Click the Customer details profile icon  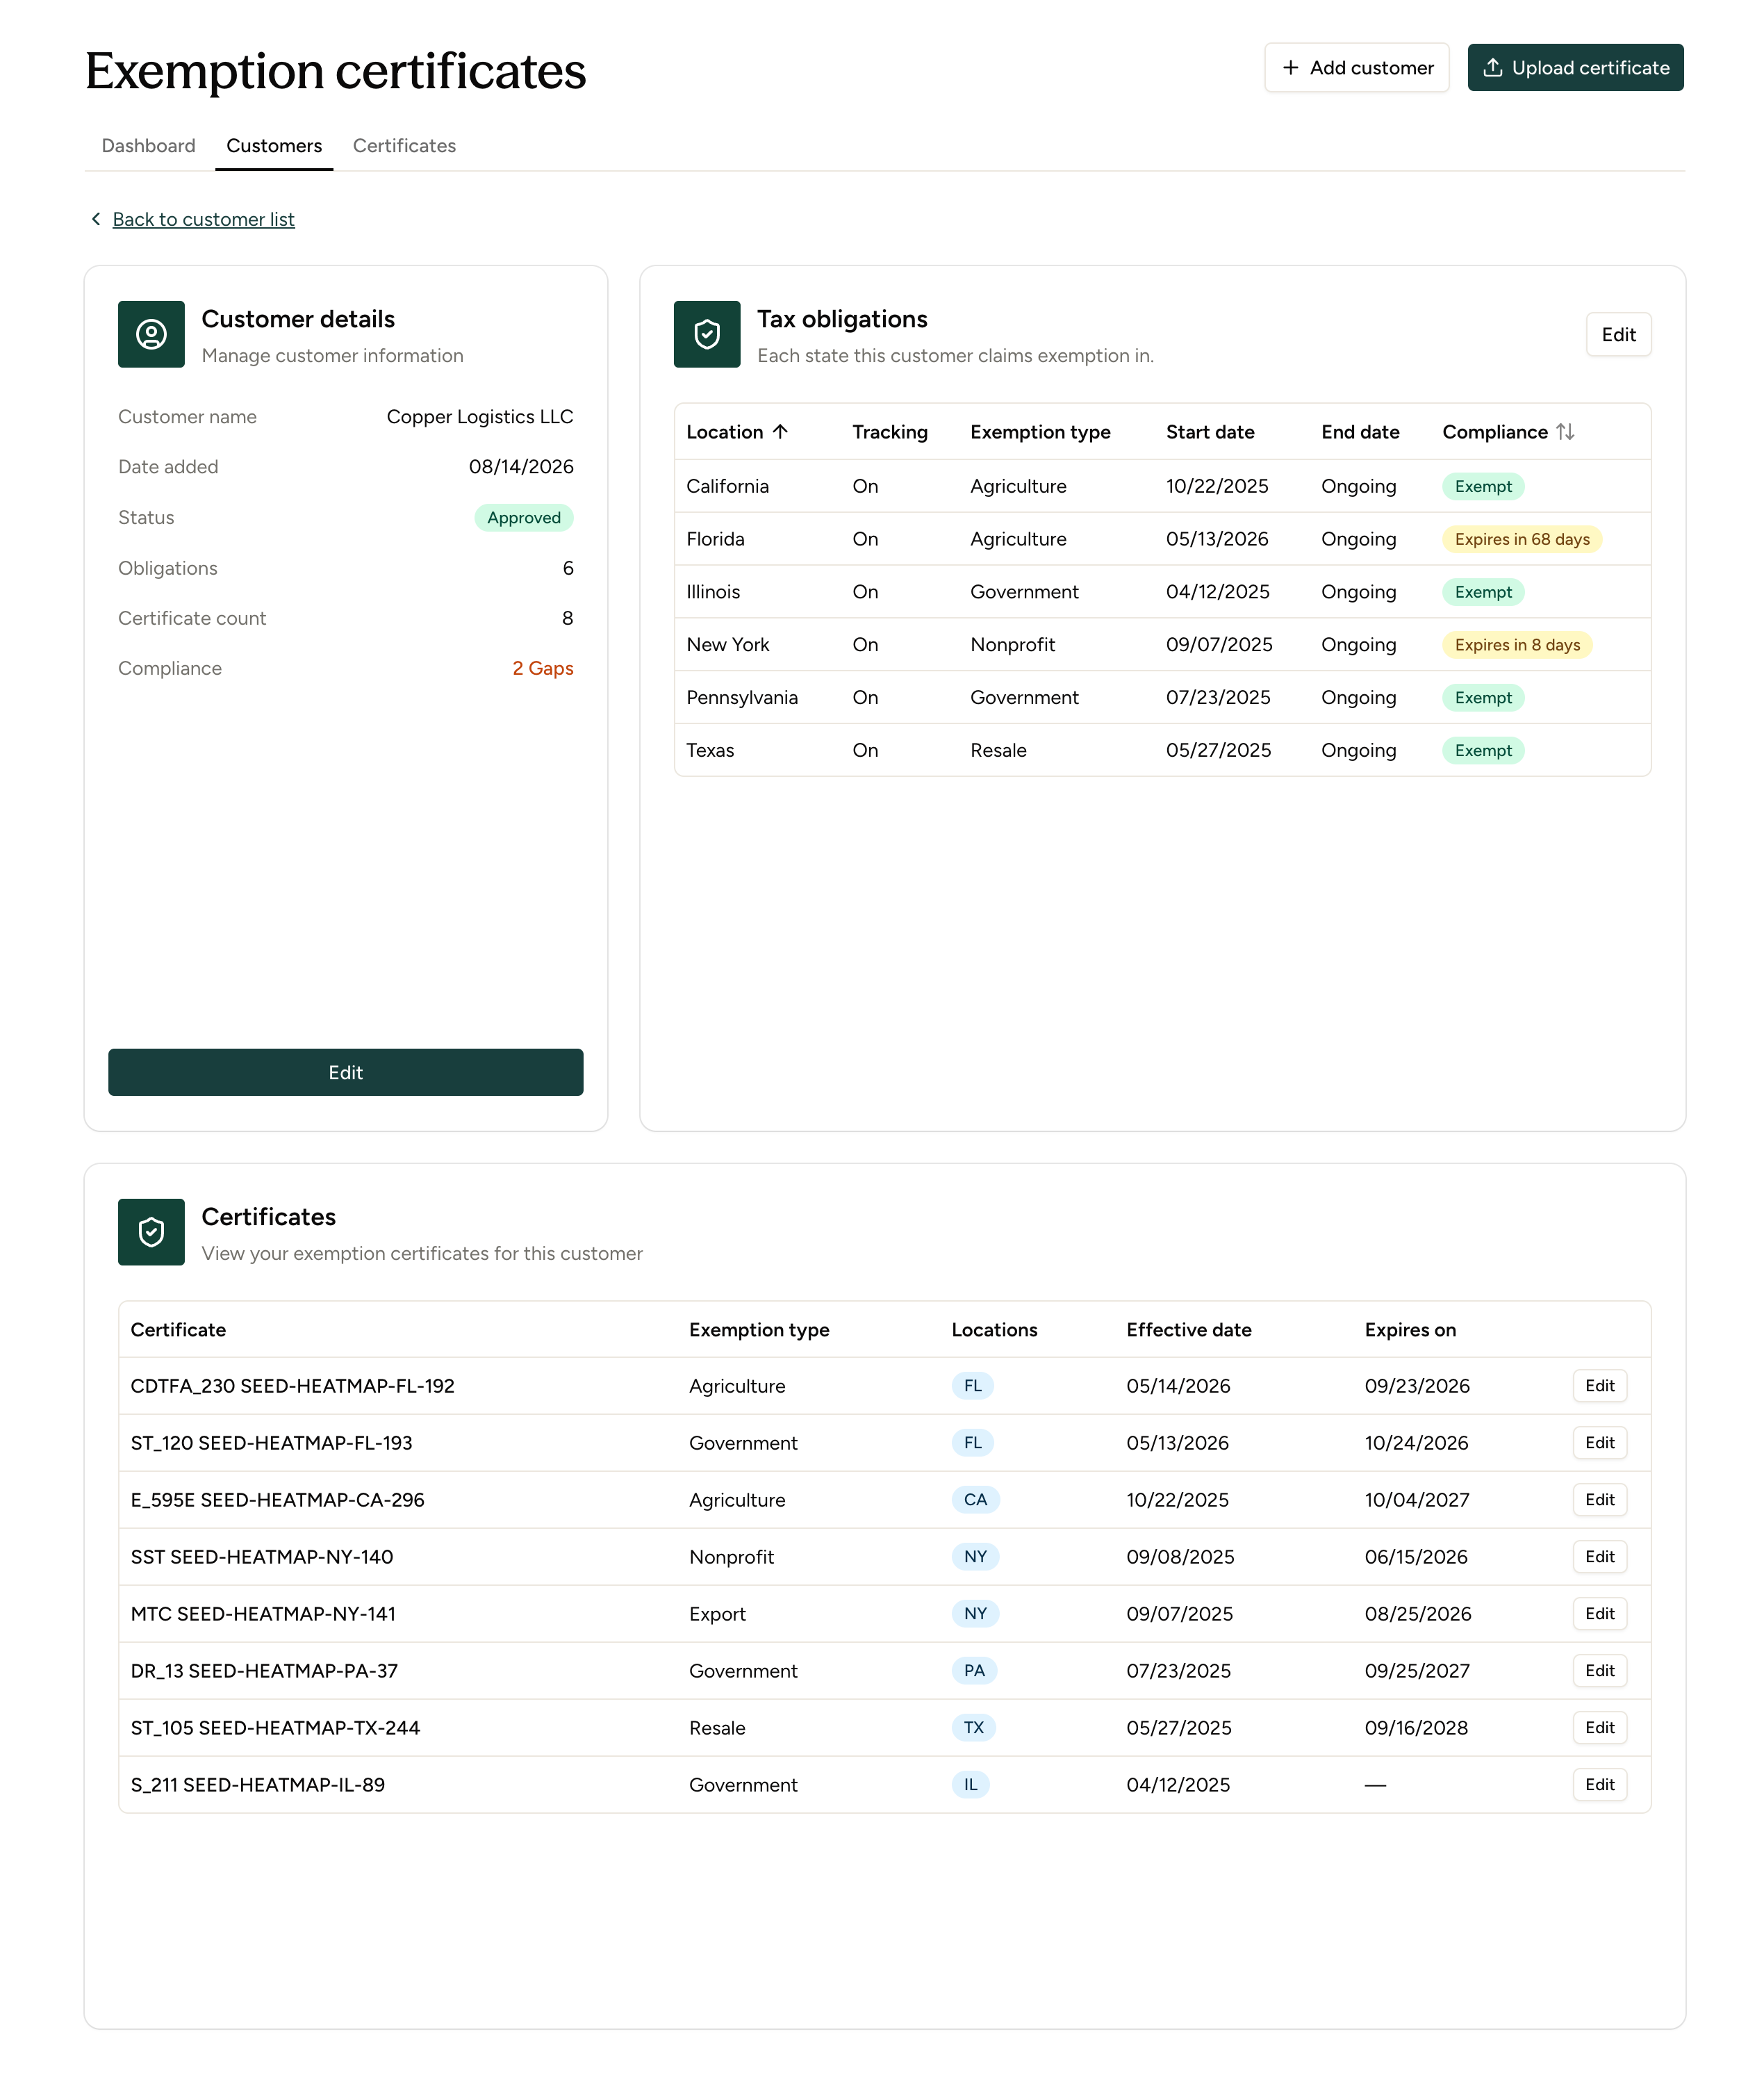(151, 334)
